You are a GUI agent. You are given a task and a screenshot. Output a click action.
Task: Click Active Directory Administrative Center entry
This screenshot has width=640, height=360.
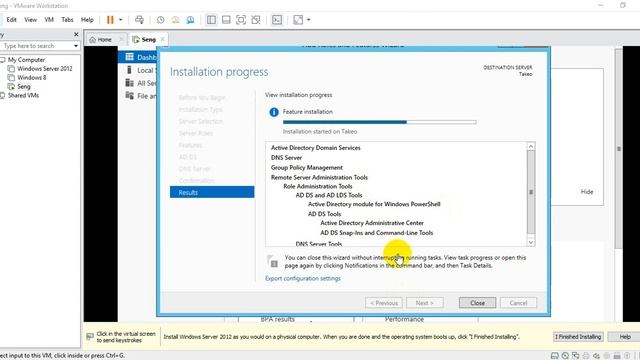coord(372,223)
